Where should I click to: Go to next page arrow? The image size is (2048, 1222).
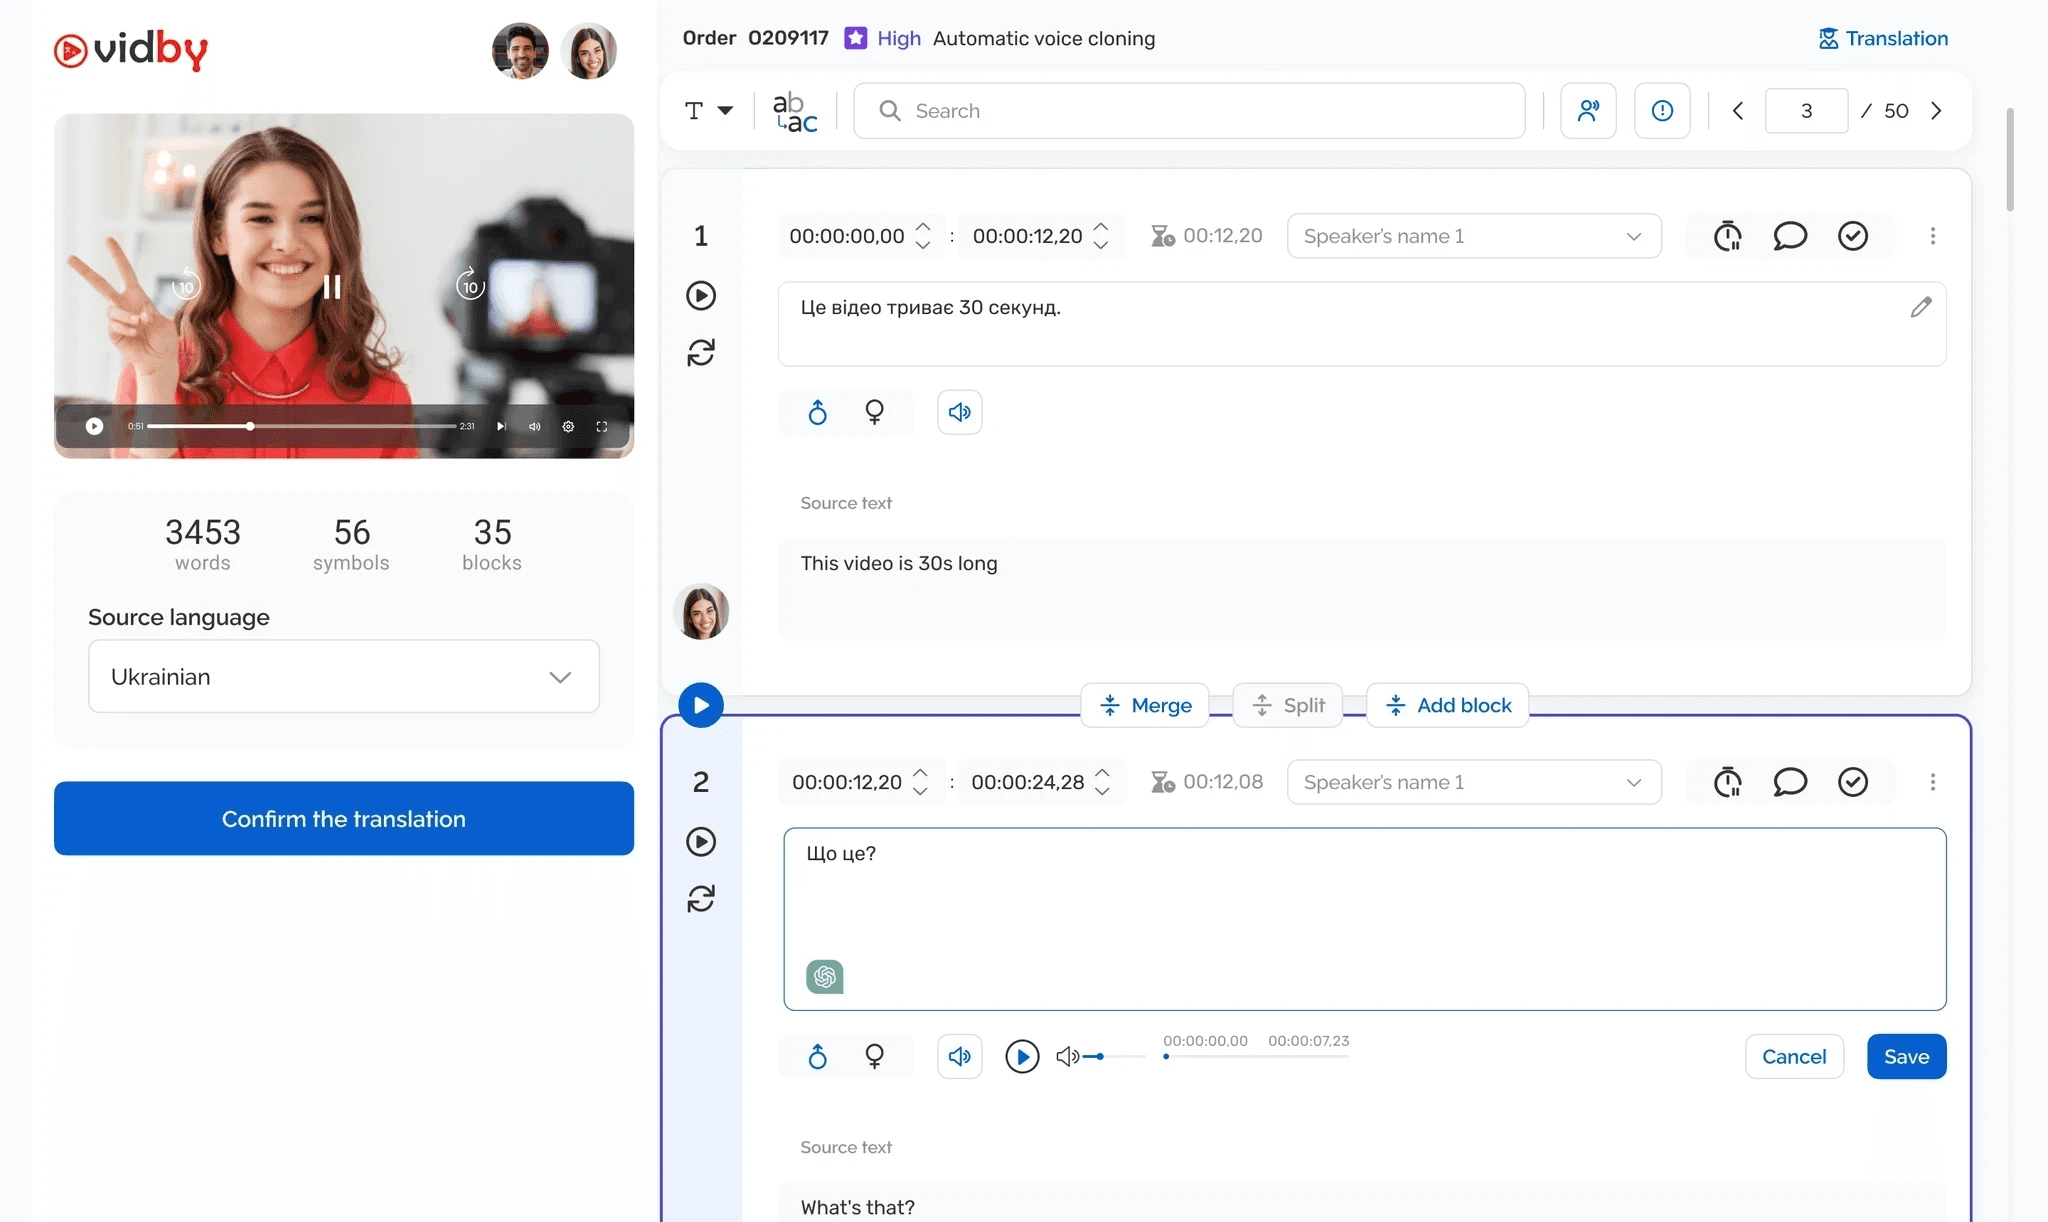(1936, 111)
